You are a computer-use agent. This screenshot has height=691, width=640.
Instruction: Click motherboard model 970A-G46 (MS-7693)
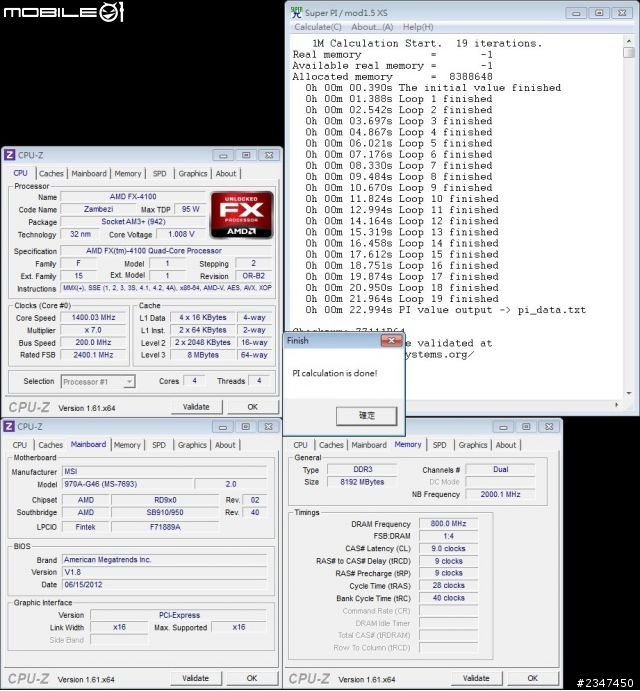pyautogui.click(x=127, y=484)
